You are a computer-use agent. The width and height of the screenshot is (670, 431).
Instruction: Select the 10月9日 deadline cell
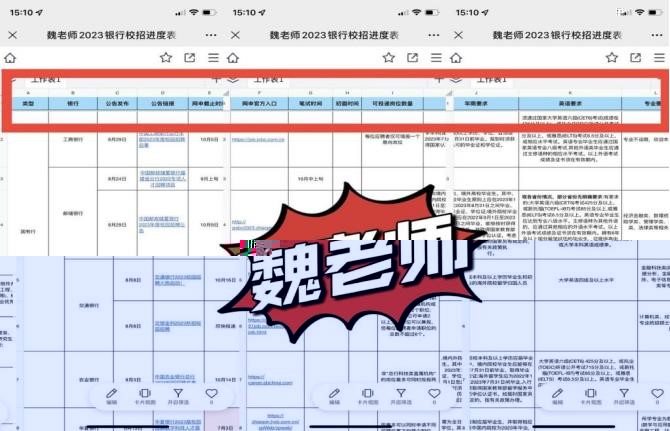click(x=207, y=224)
